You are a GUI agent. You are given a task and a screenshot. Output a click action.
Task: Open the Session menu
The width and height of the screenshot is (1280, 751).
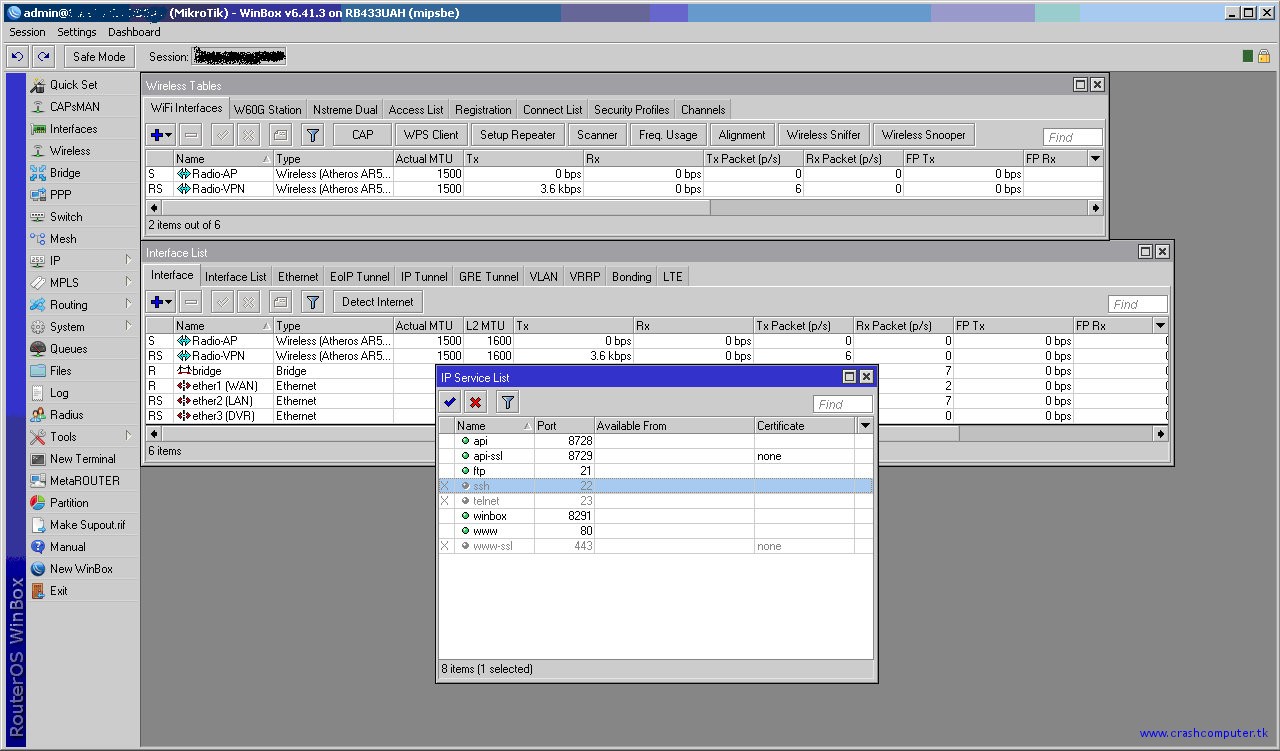(27, 32)
